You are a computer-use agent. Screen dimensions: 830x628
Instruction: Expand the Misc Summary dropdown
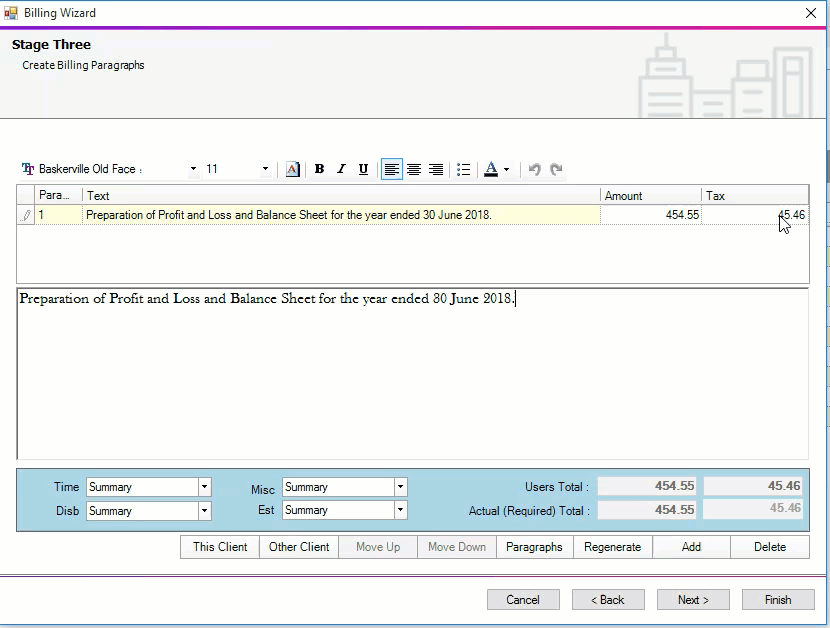400,487
